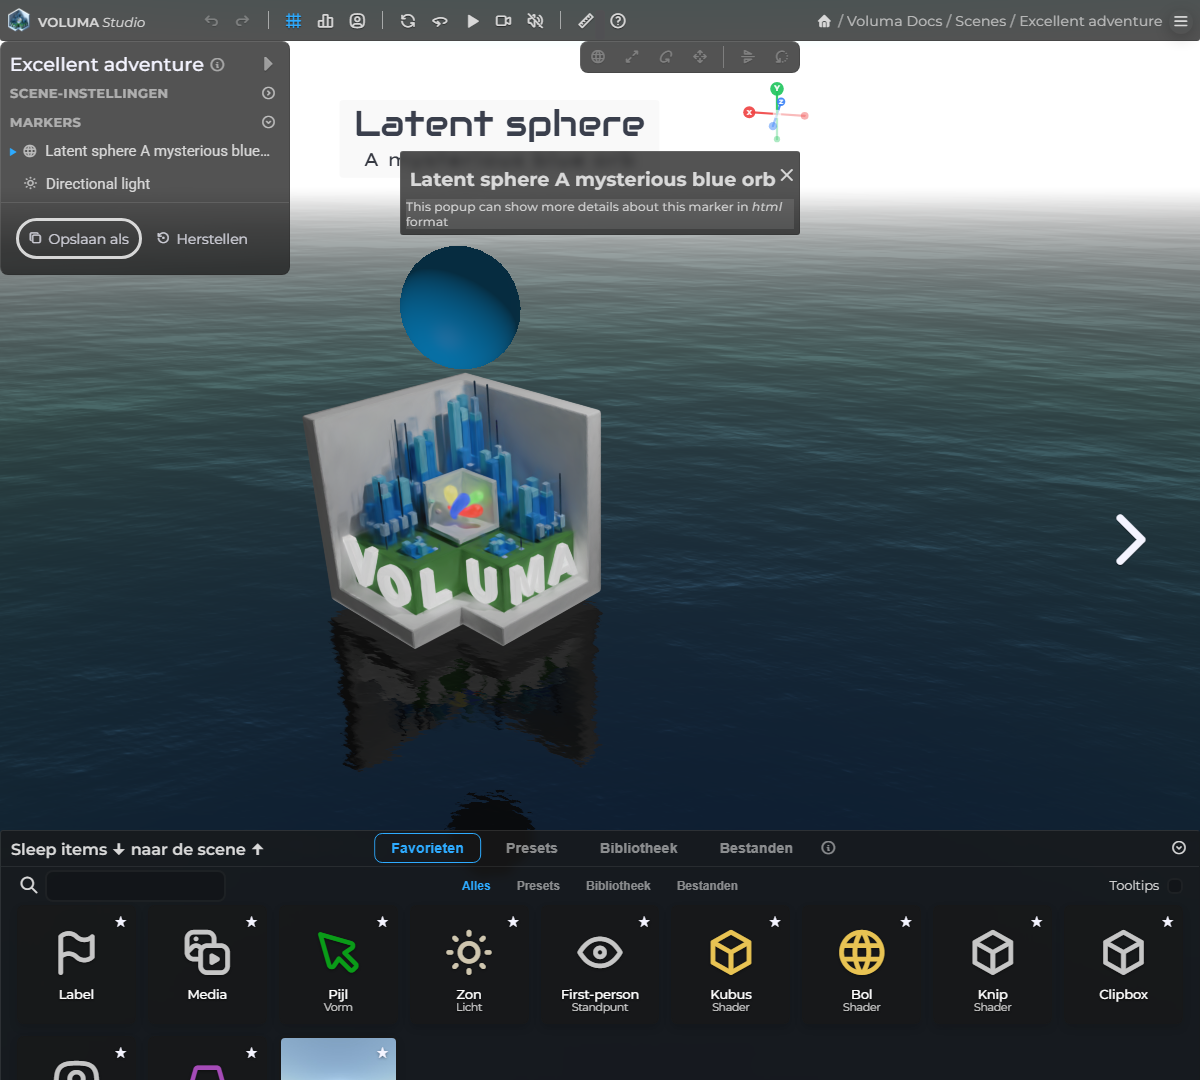Click the search magnifier icon
The height and width of the screenshot is (1080, 1200).
click(29, 885)
